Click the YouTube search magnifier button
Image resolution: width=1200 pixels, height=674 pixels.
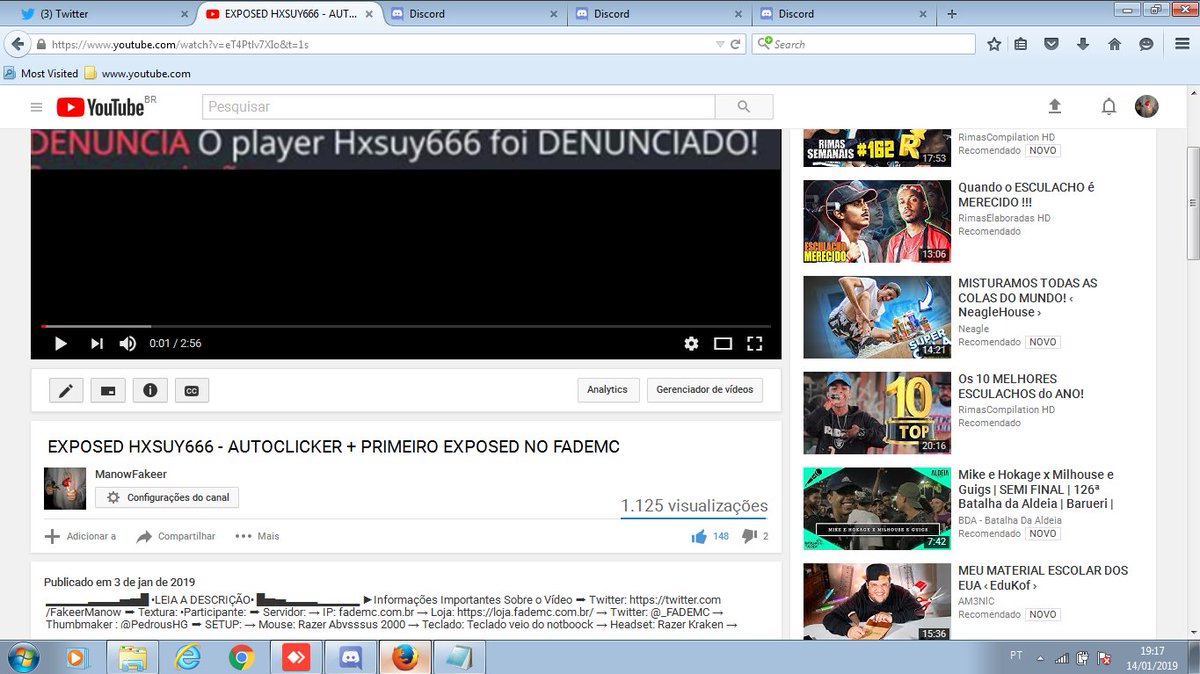(744, 107)
